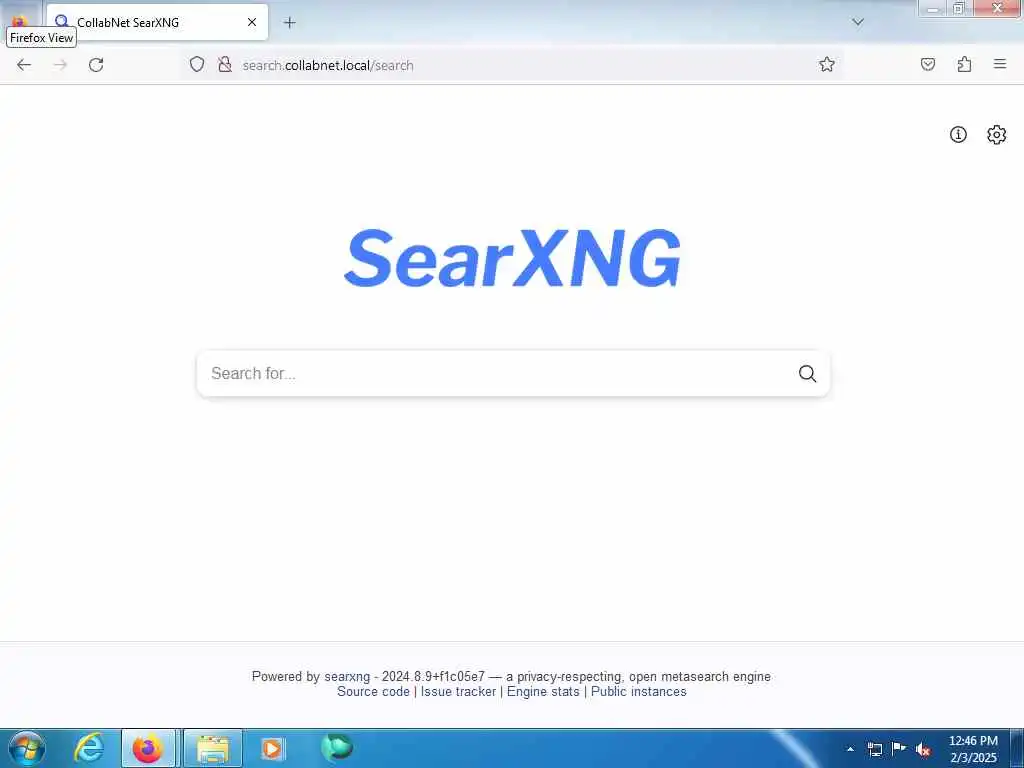This screenshot has height=768, width=1024.
Task: Open a new tab with plus button
Action: [289, 23]
